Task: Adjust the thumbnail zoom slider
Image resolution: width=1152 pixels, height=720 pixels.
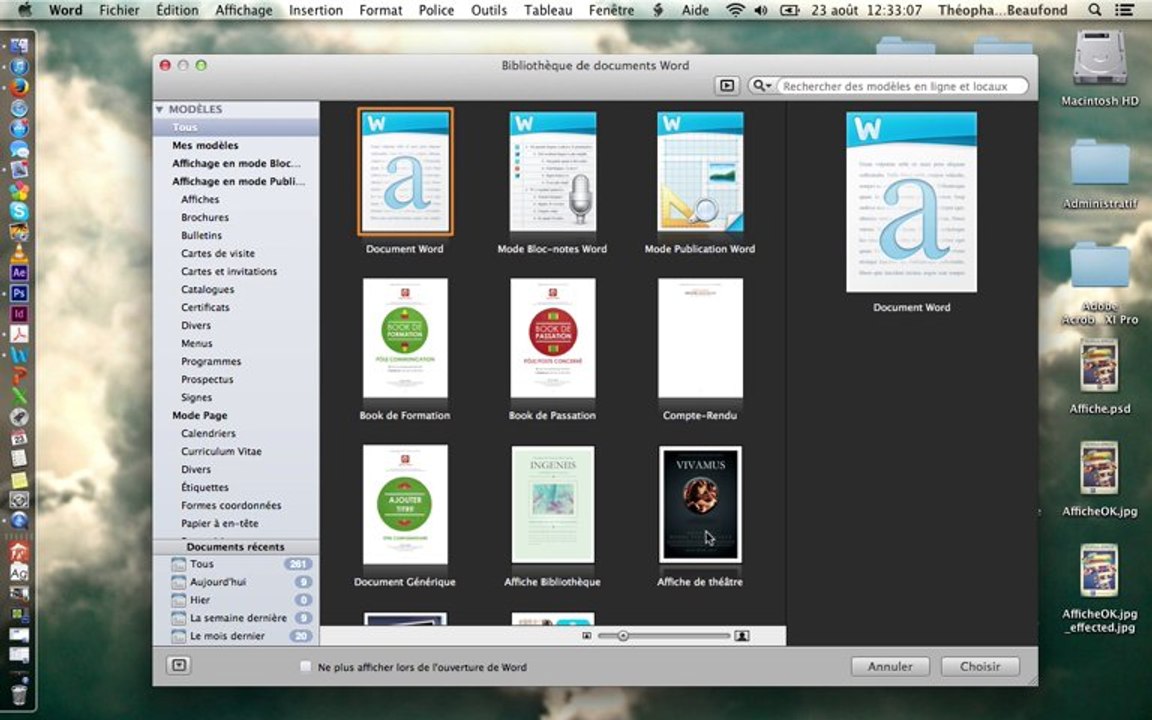Action: click(x=623, y=636)
